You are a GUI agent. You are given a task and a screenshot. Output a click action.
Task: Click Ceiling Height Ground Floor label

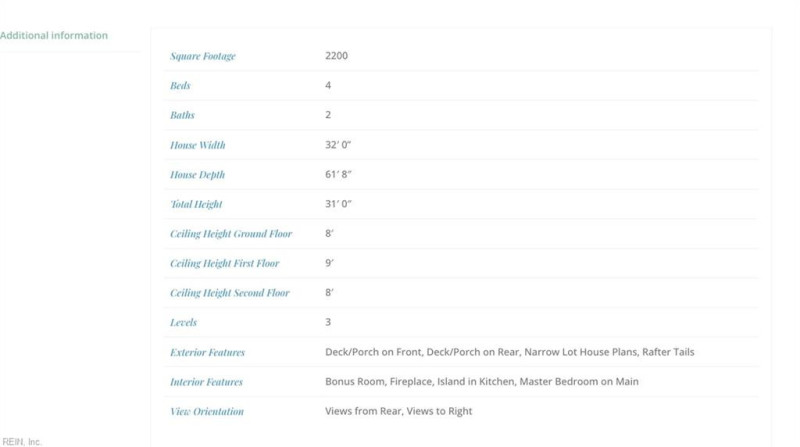coord(231,234)
